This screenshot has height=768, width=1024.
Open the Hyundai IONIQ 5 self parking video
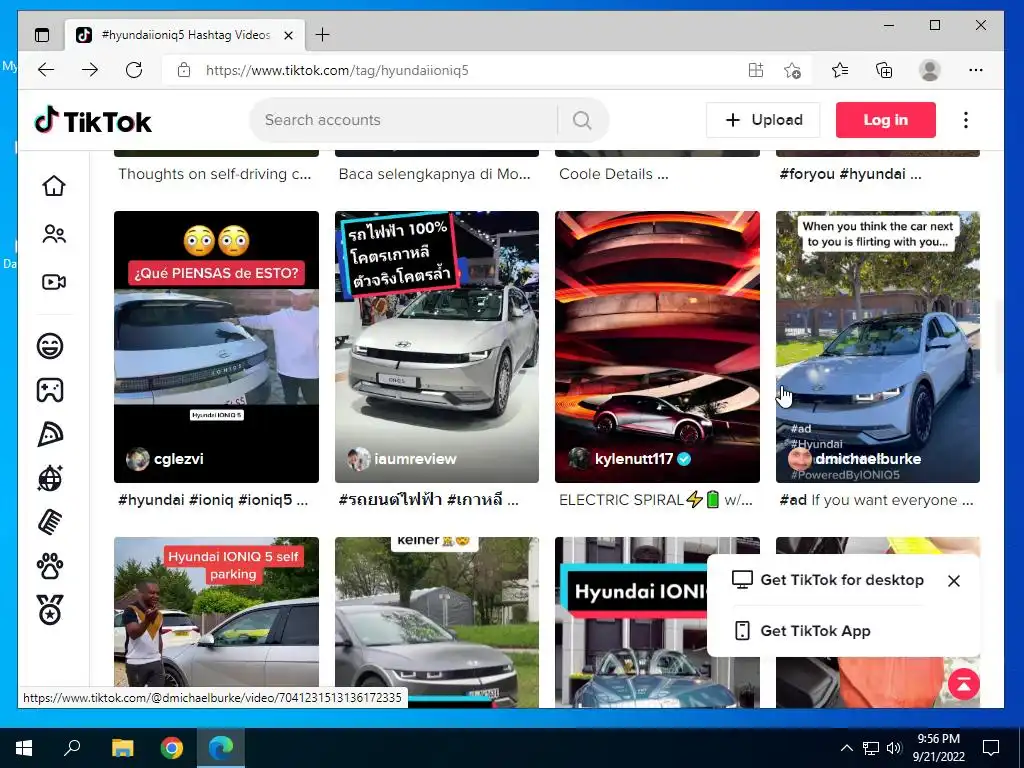(x=216, y=622)
